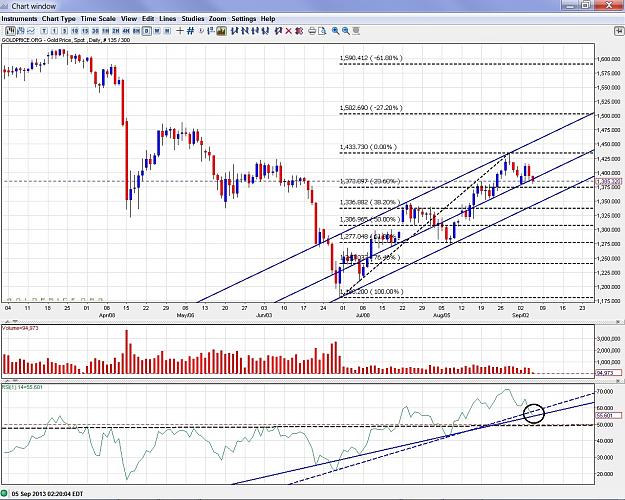Open the Edit menu

click(x=148, y=19)
